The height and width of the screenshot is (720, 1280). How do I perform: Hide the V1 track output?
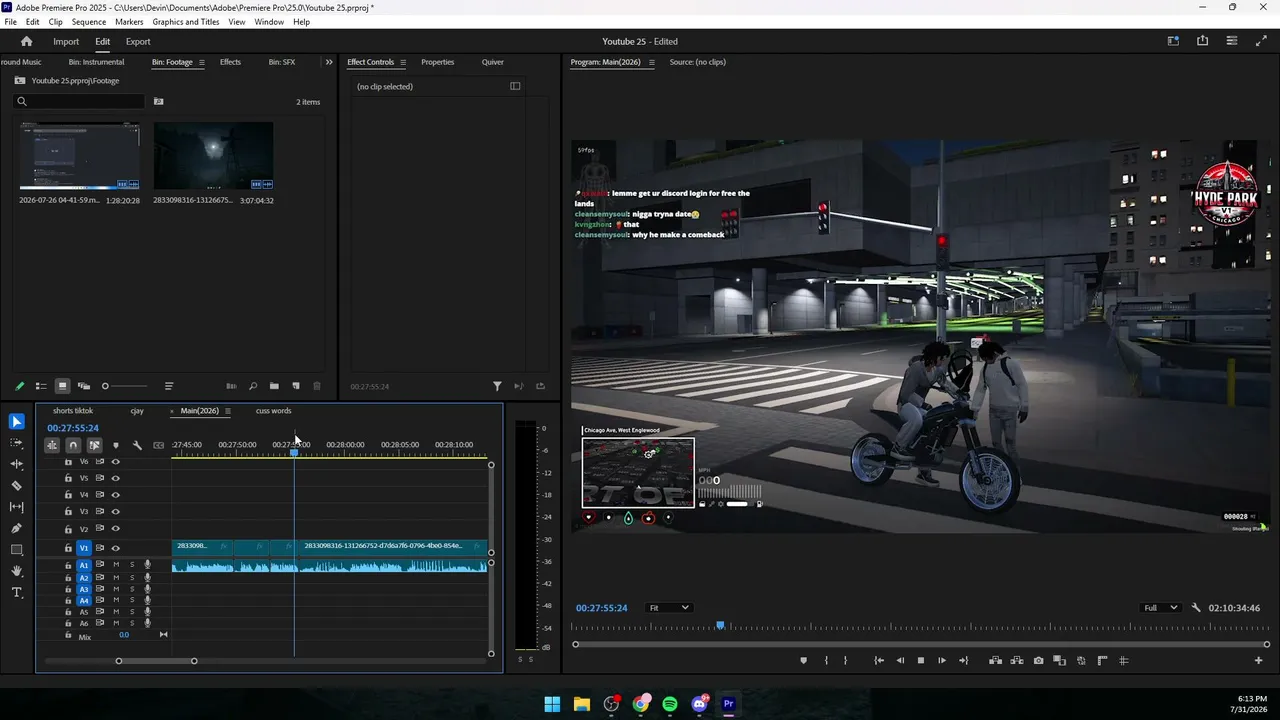pos(115,548)
